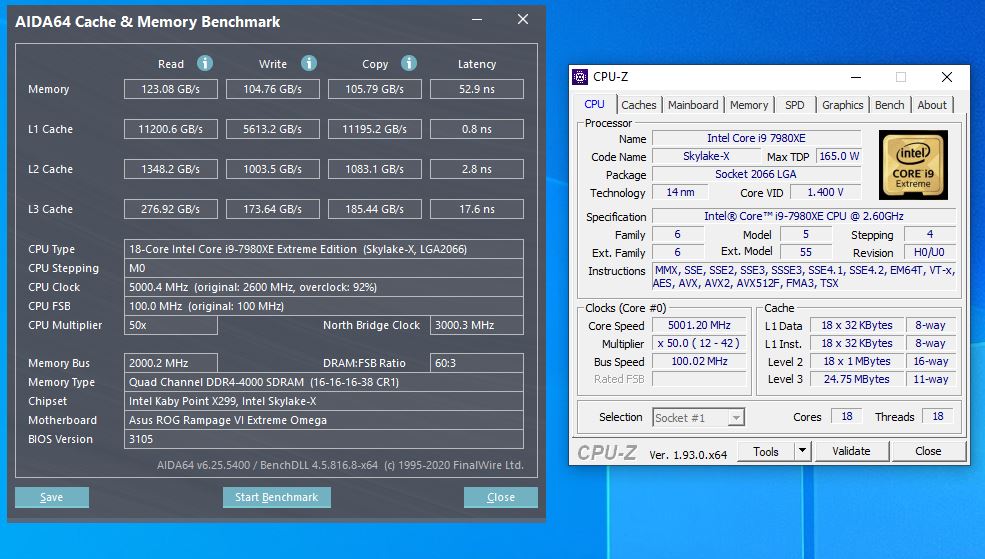
Task: Click the Memory Type field Quad Channel DDR4-4000
Action: (x=324, y=382)
